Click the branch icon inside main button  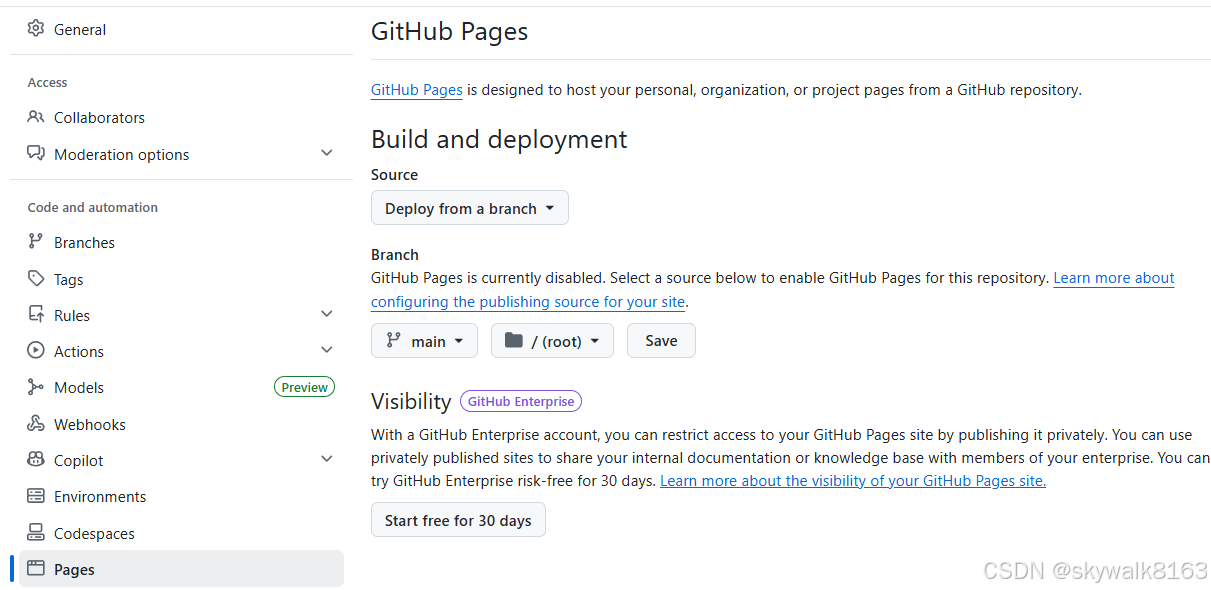[394, 341]
